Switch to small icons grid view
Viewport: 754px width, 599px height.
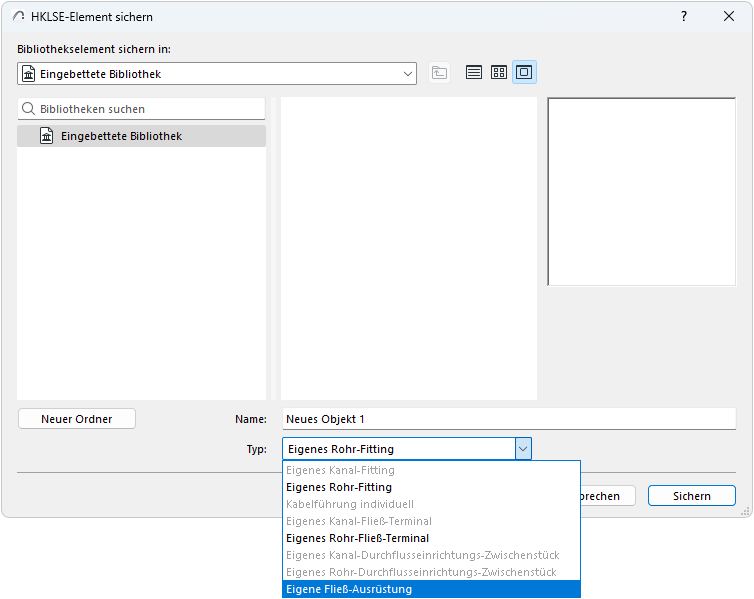pos(499,73)
